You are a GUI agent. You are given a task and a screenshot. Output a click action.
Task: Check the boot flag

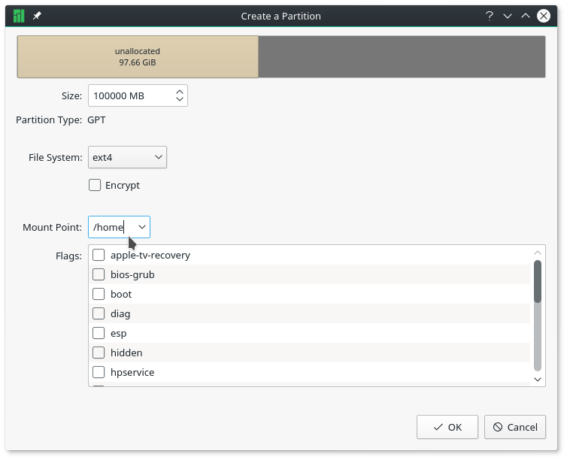pyautogui.click(x=98, y=294)
